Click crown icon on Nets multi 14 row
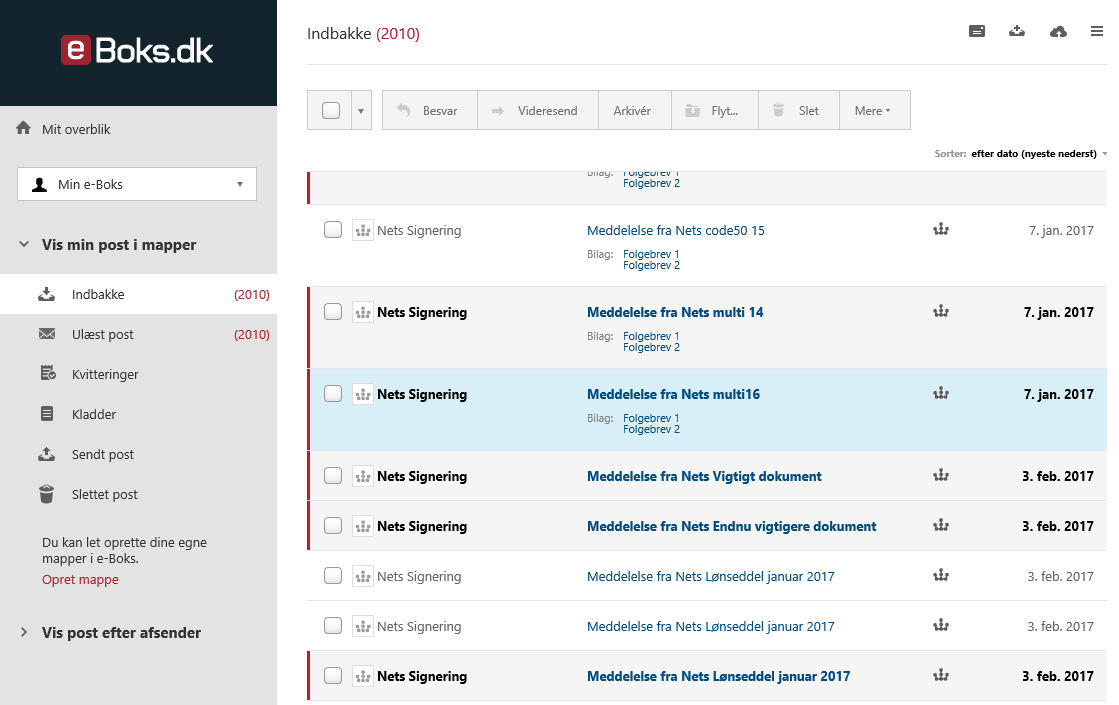 [x=941, y=311]
